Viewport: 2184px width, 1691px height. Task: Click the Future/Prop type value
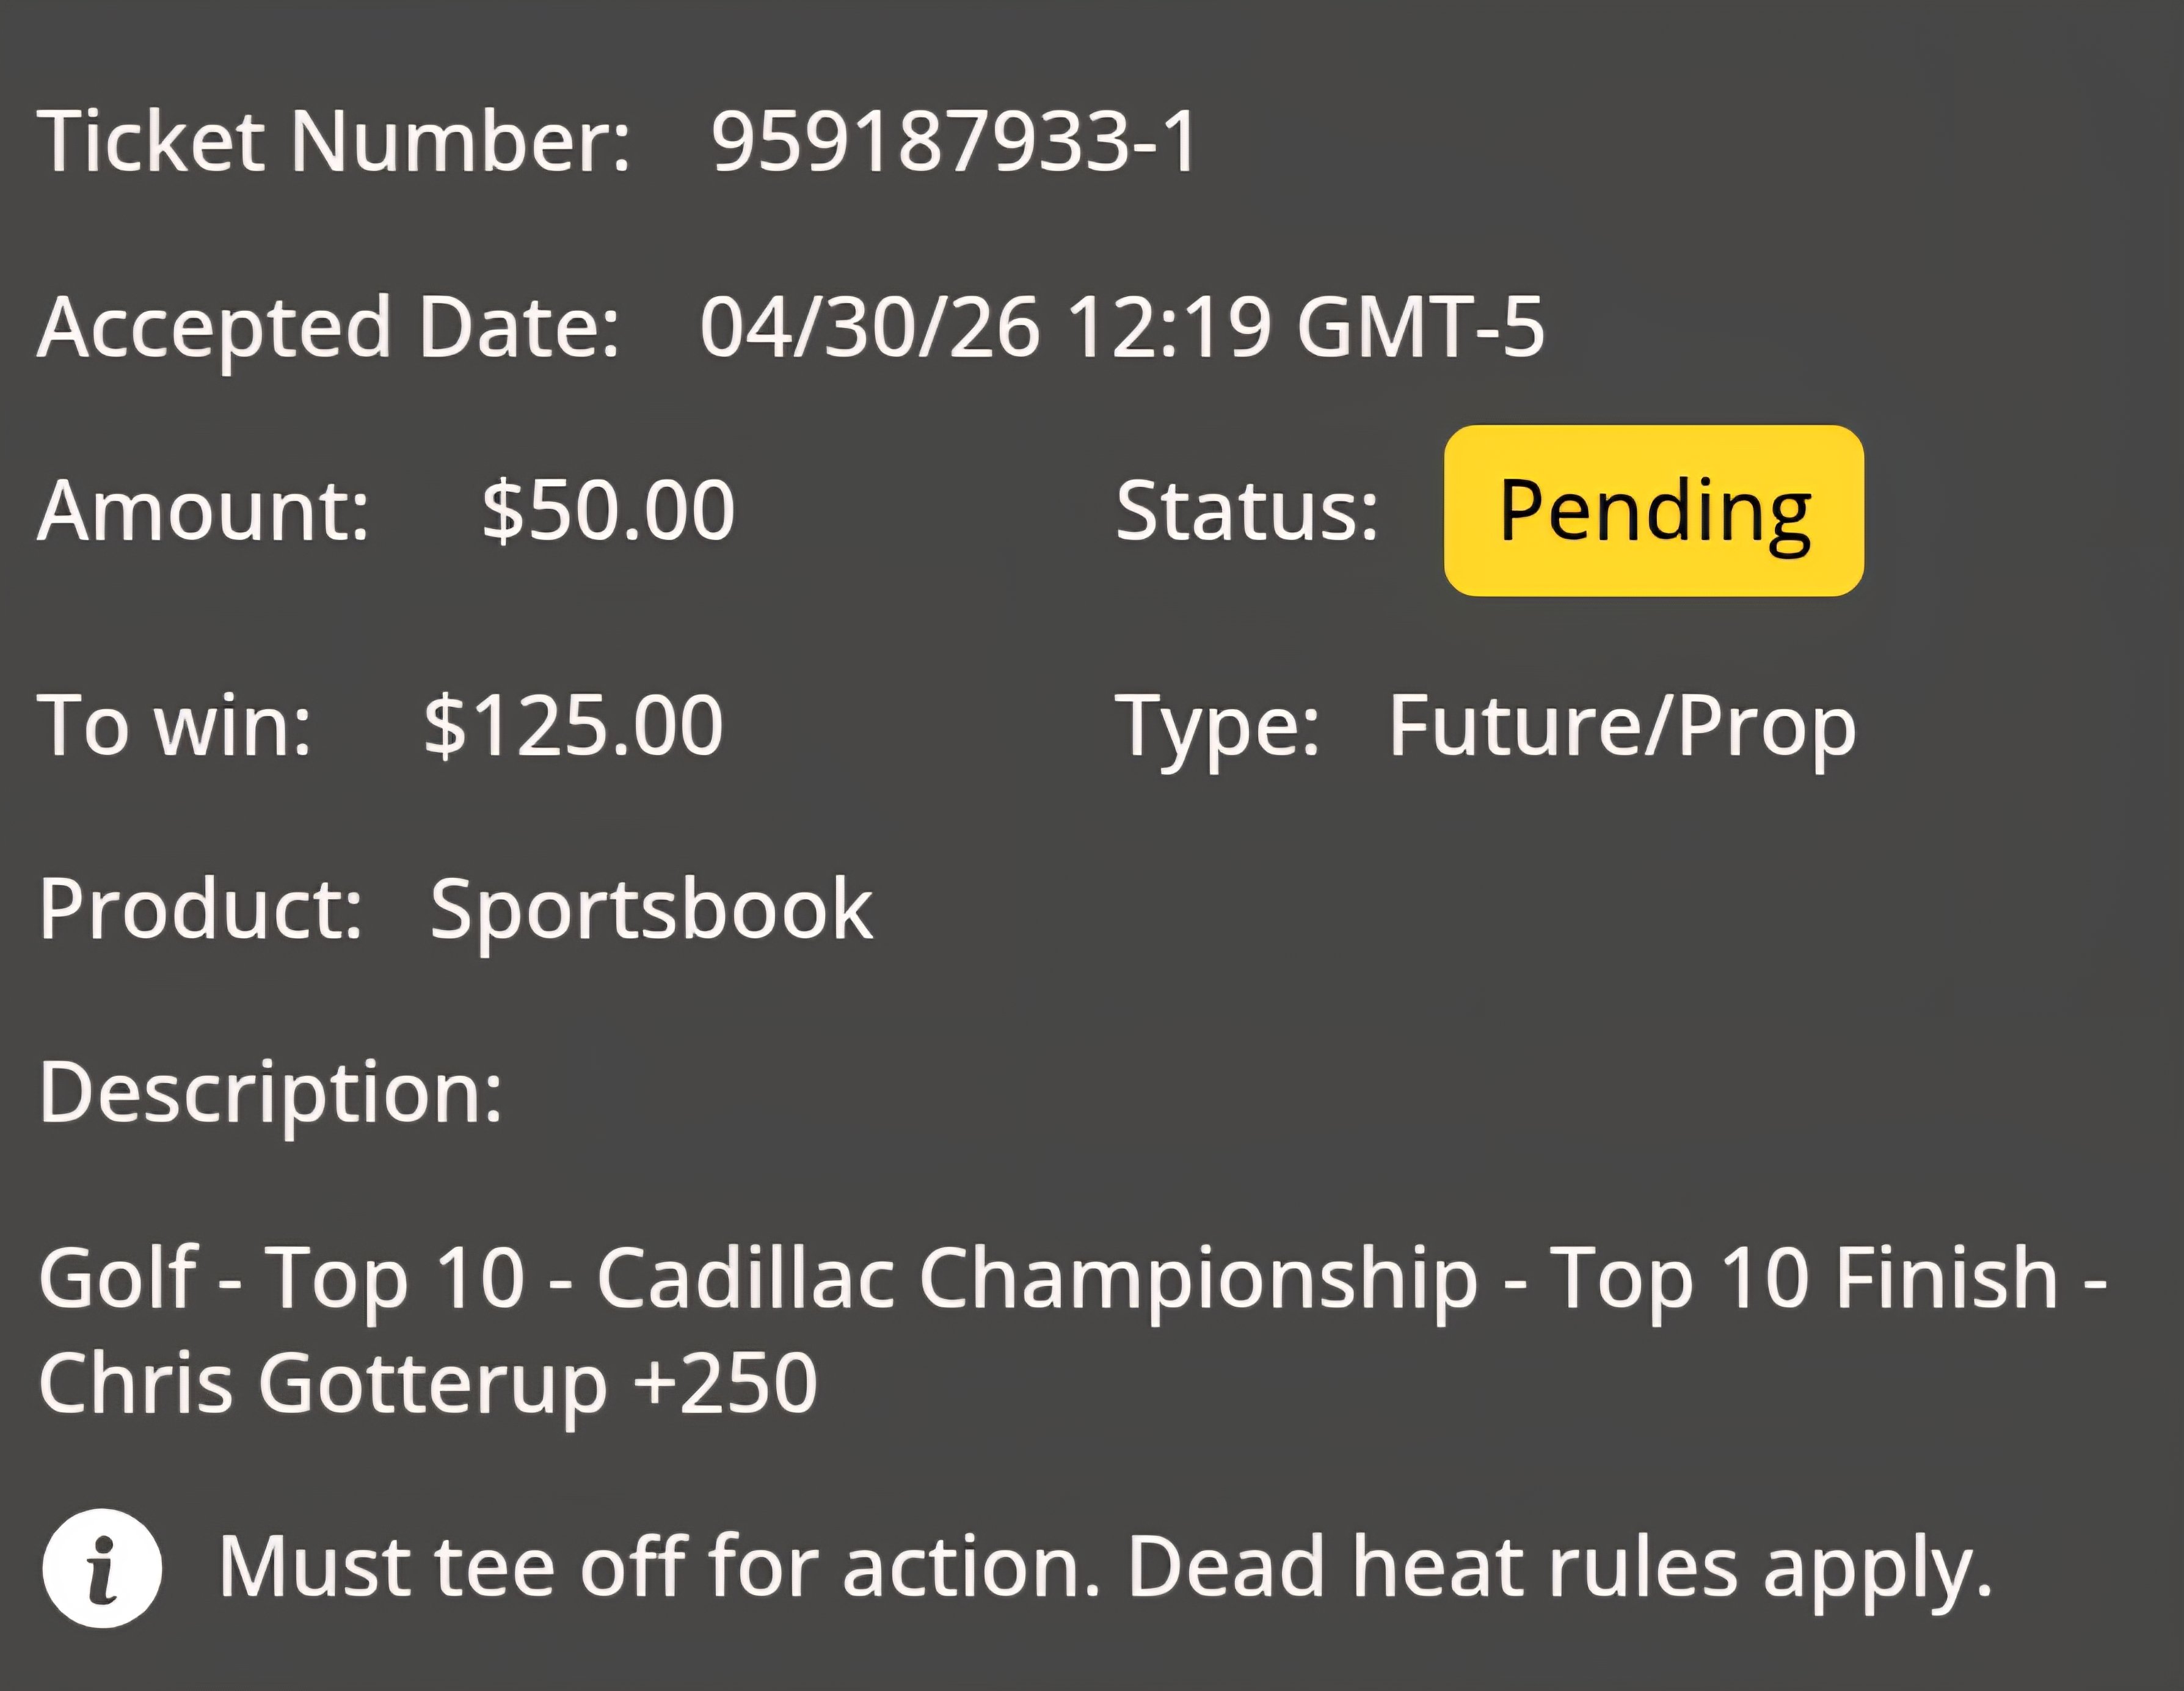pyautogui.click(x=1622, y=727)
